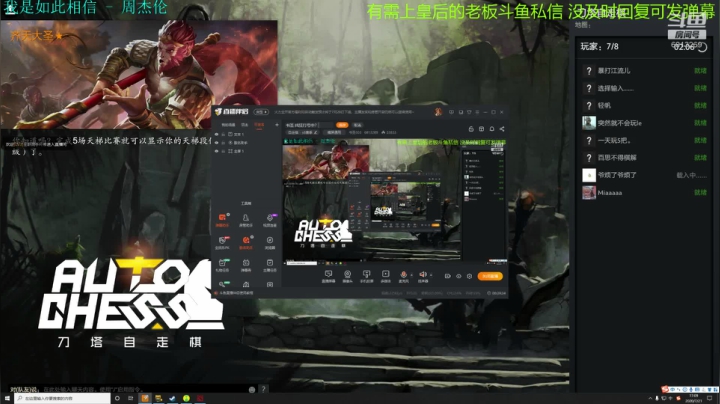This screenshot has height=404, width=720.
Task: Select the orange active third source tab
Action: 259,125
